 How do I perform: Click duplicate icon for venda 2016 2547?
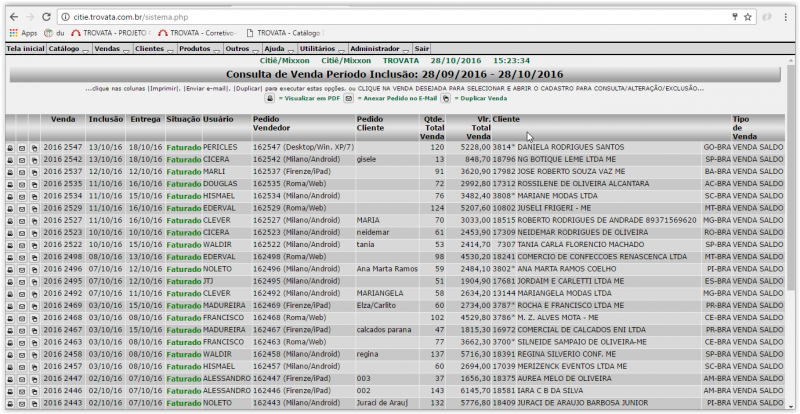[34, 148]
